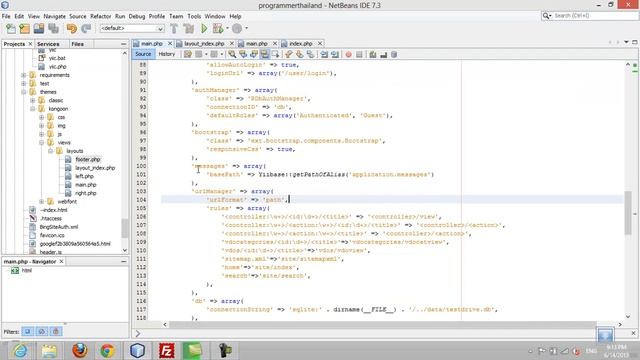Click Find Next Occurrence icon
Screen dimensions: 640x360
tap(253, 54)
